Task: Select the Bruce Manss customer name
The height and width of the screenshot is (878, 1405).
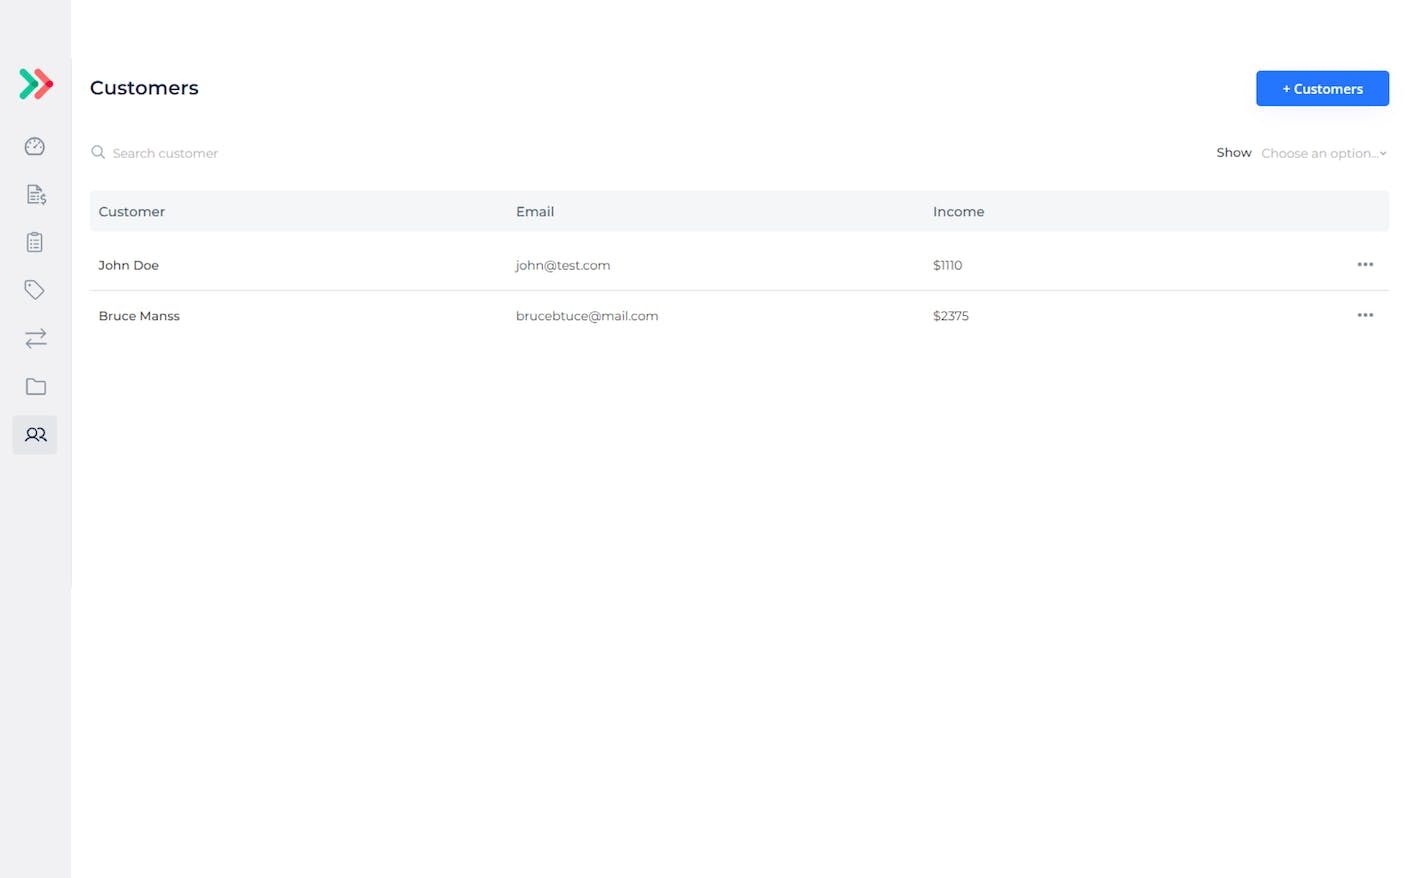Action: pos(139,316)
